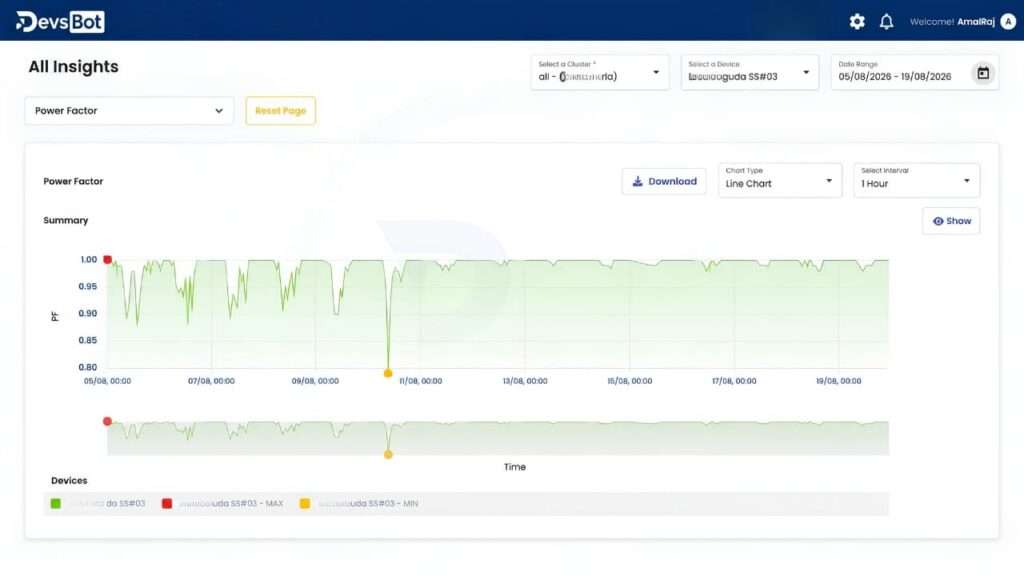Click the red MAX marker on main chart

point(108,260)
